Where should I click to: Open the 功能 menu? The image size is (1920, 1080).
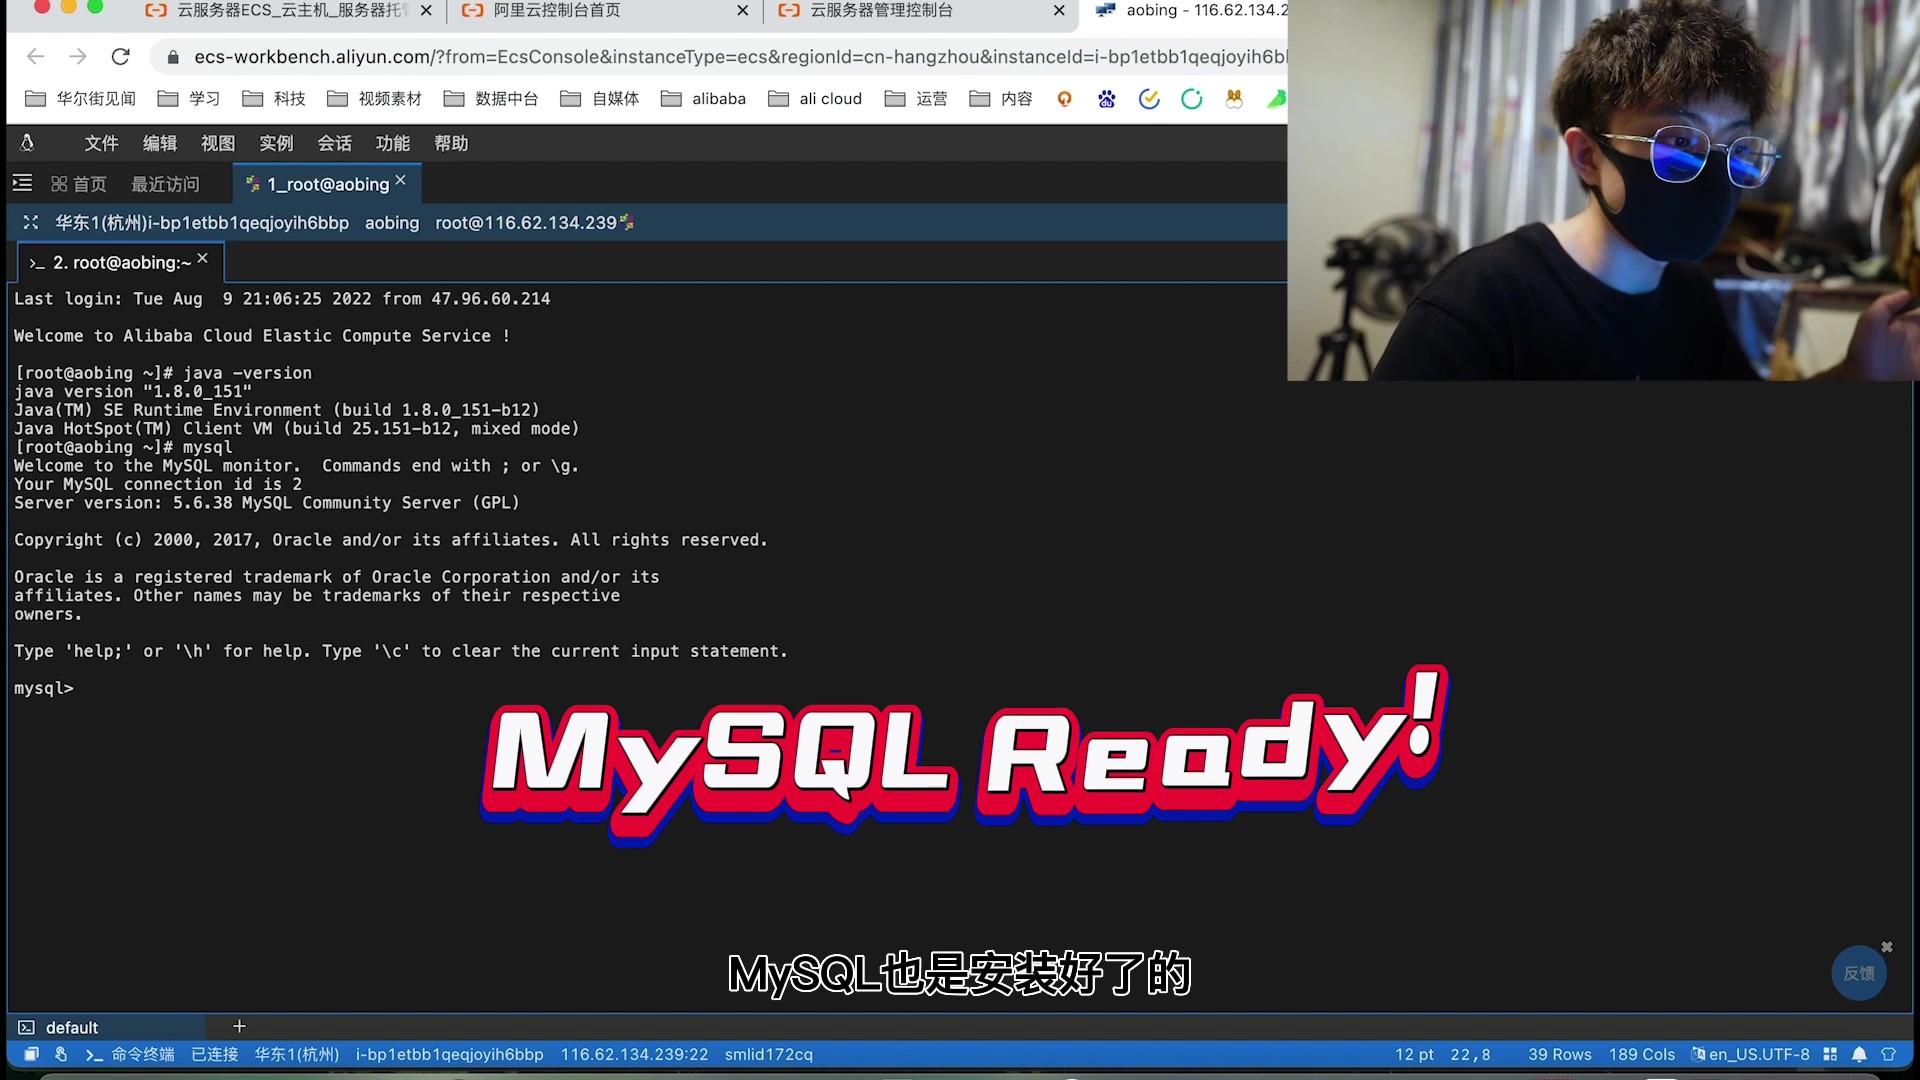point(392,143)
